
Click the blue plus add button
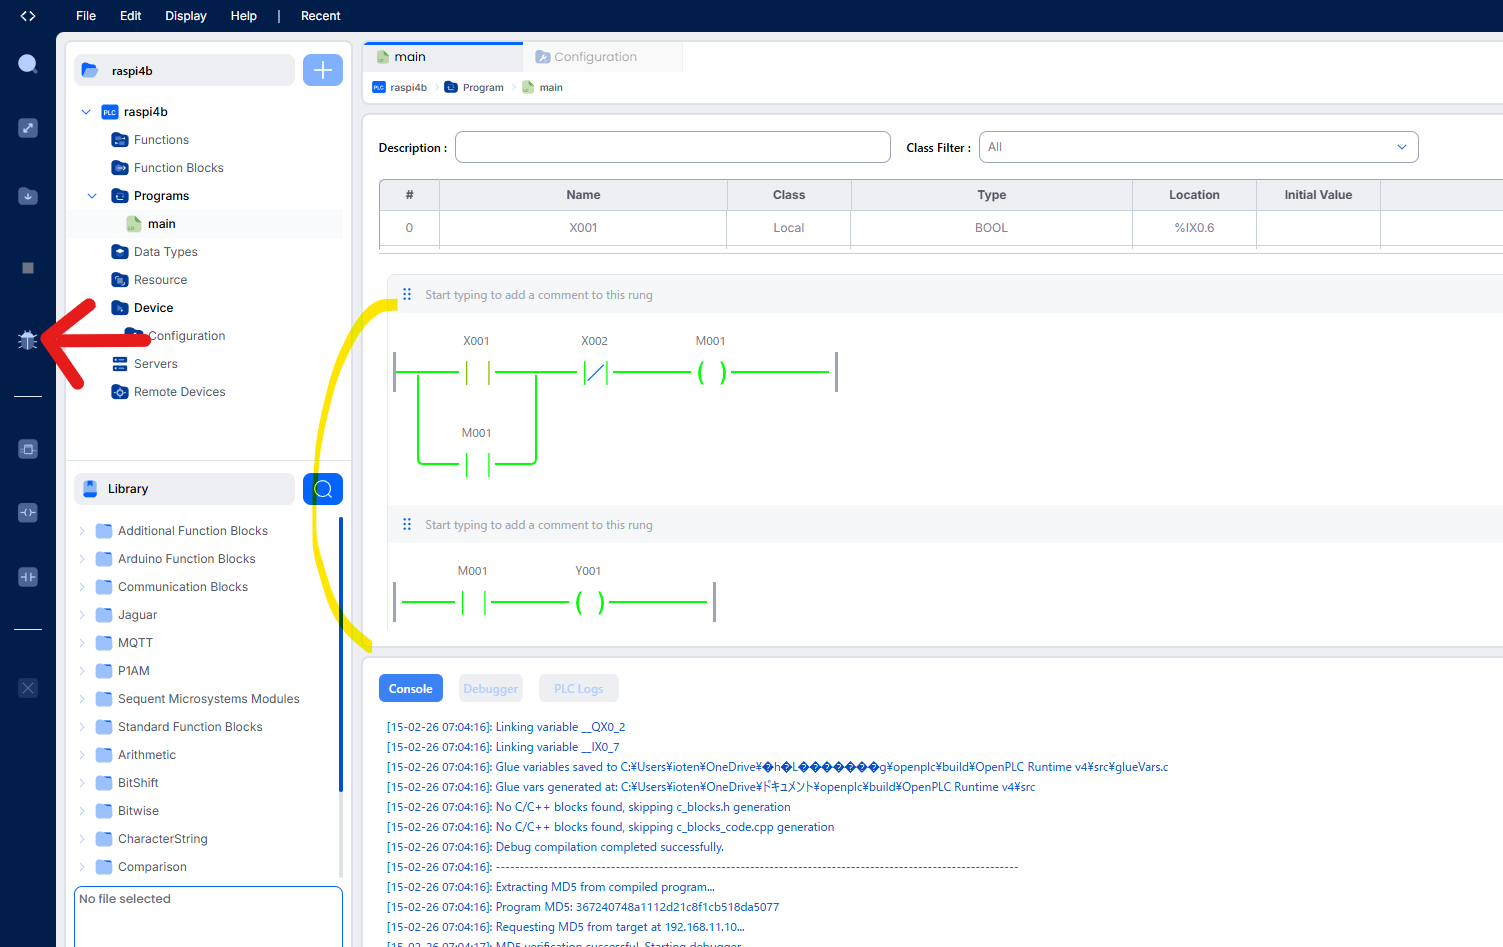pyautogui.click(x=322, y=70)
